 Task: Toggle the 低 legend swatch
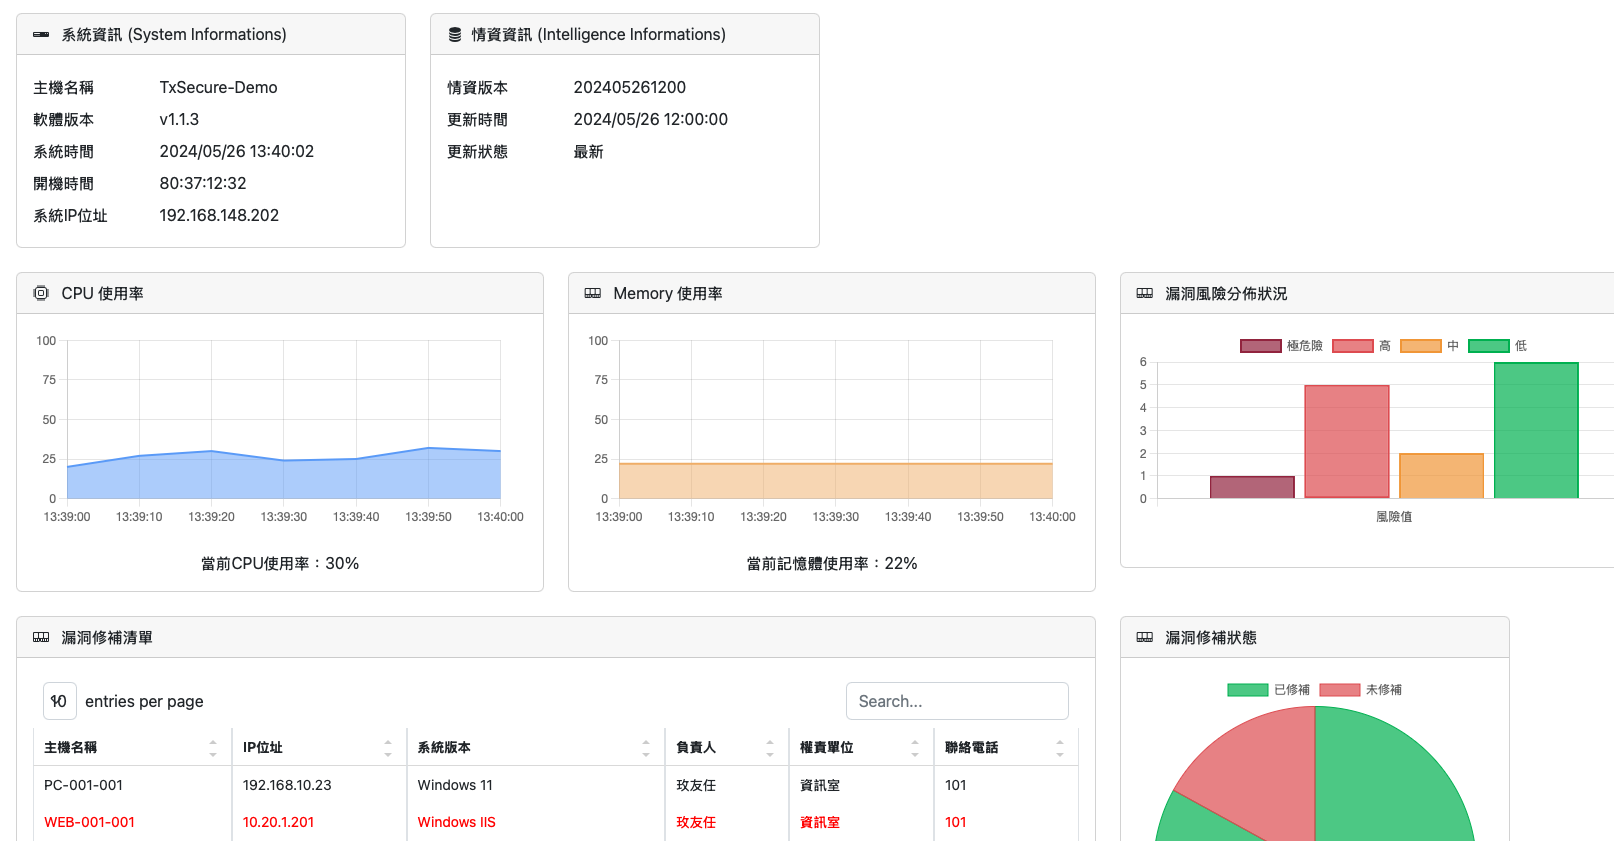pos(1489,346)
